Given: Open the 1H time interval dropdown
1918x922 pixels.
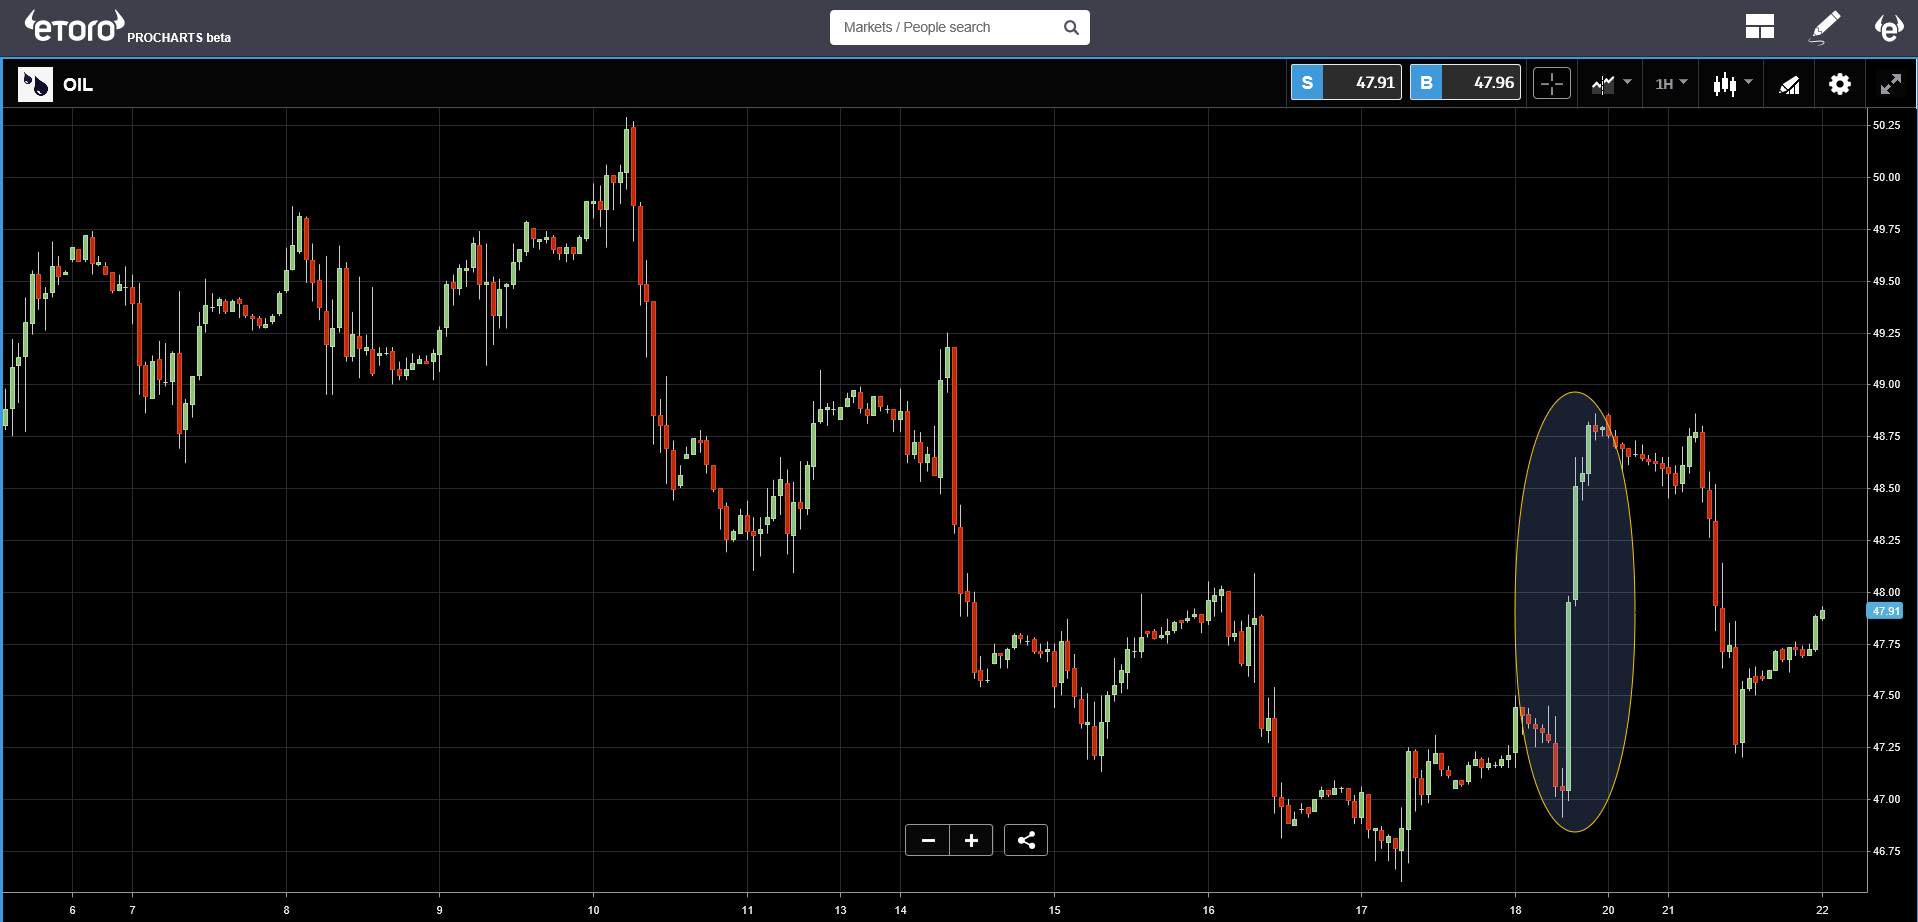Looking at the screenshot, I should pyautogui.click(x=1671, y=84).
